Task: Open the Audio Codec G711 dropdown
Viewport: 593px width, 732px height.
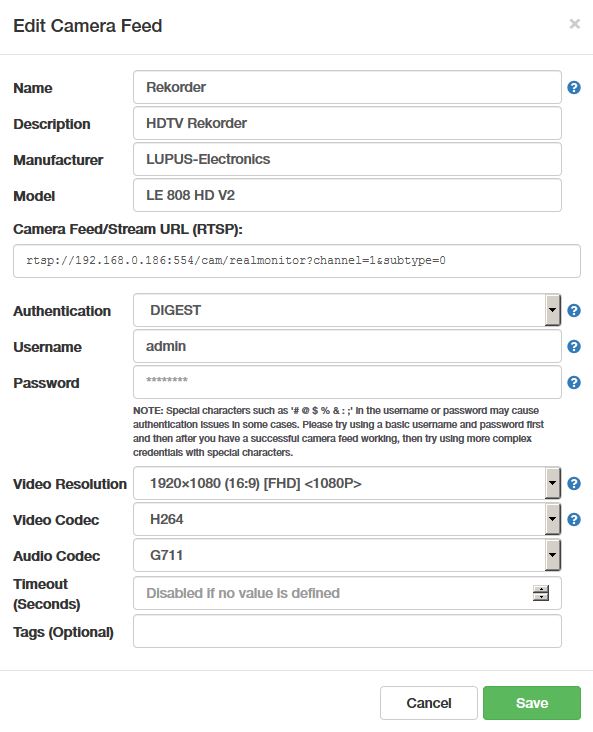Action: [347, 555]
